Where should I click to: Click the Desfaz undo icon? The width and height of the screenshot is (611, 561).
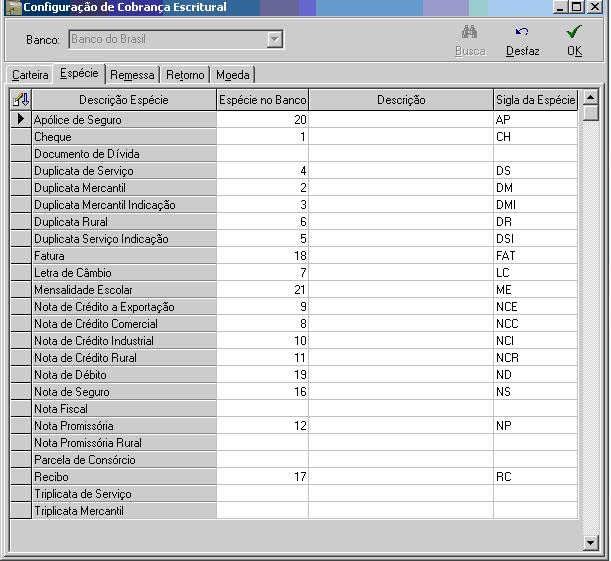(x=522, y=32)
